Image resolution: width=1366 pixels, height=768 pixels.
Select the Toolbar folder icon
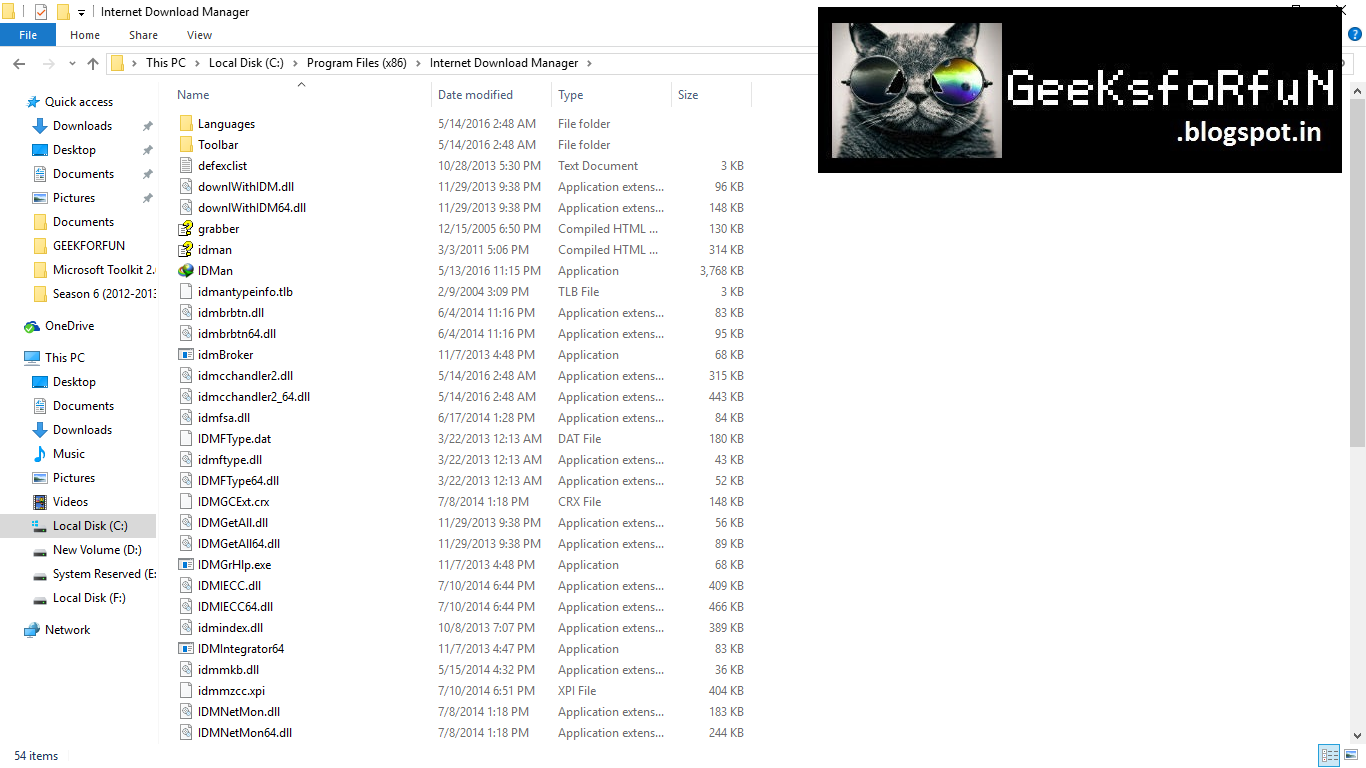pyautogui.click(x=186, y=145)
